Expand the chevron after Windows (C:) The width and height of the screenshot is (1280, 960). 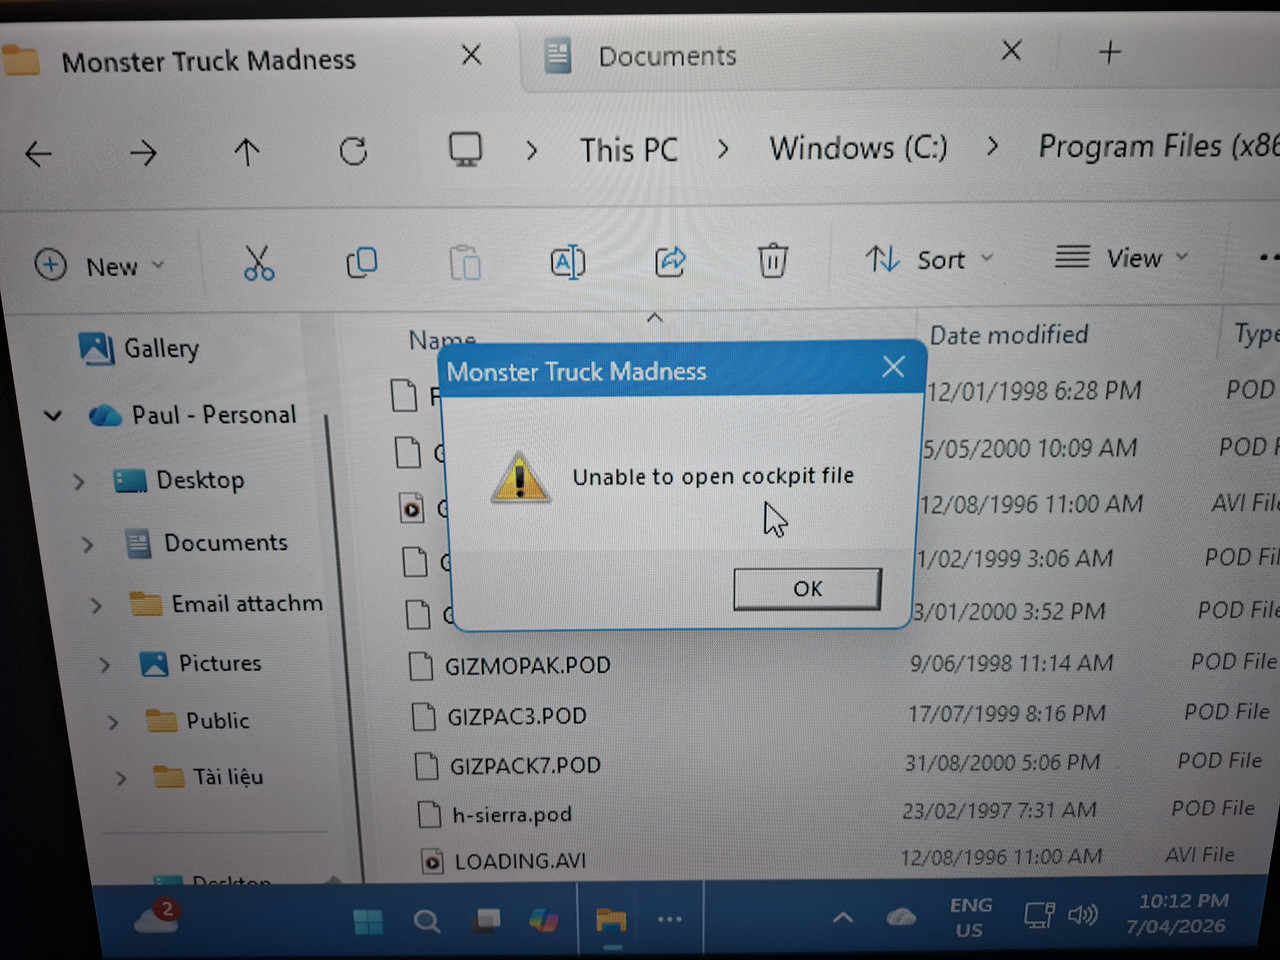[992, 146]
